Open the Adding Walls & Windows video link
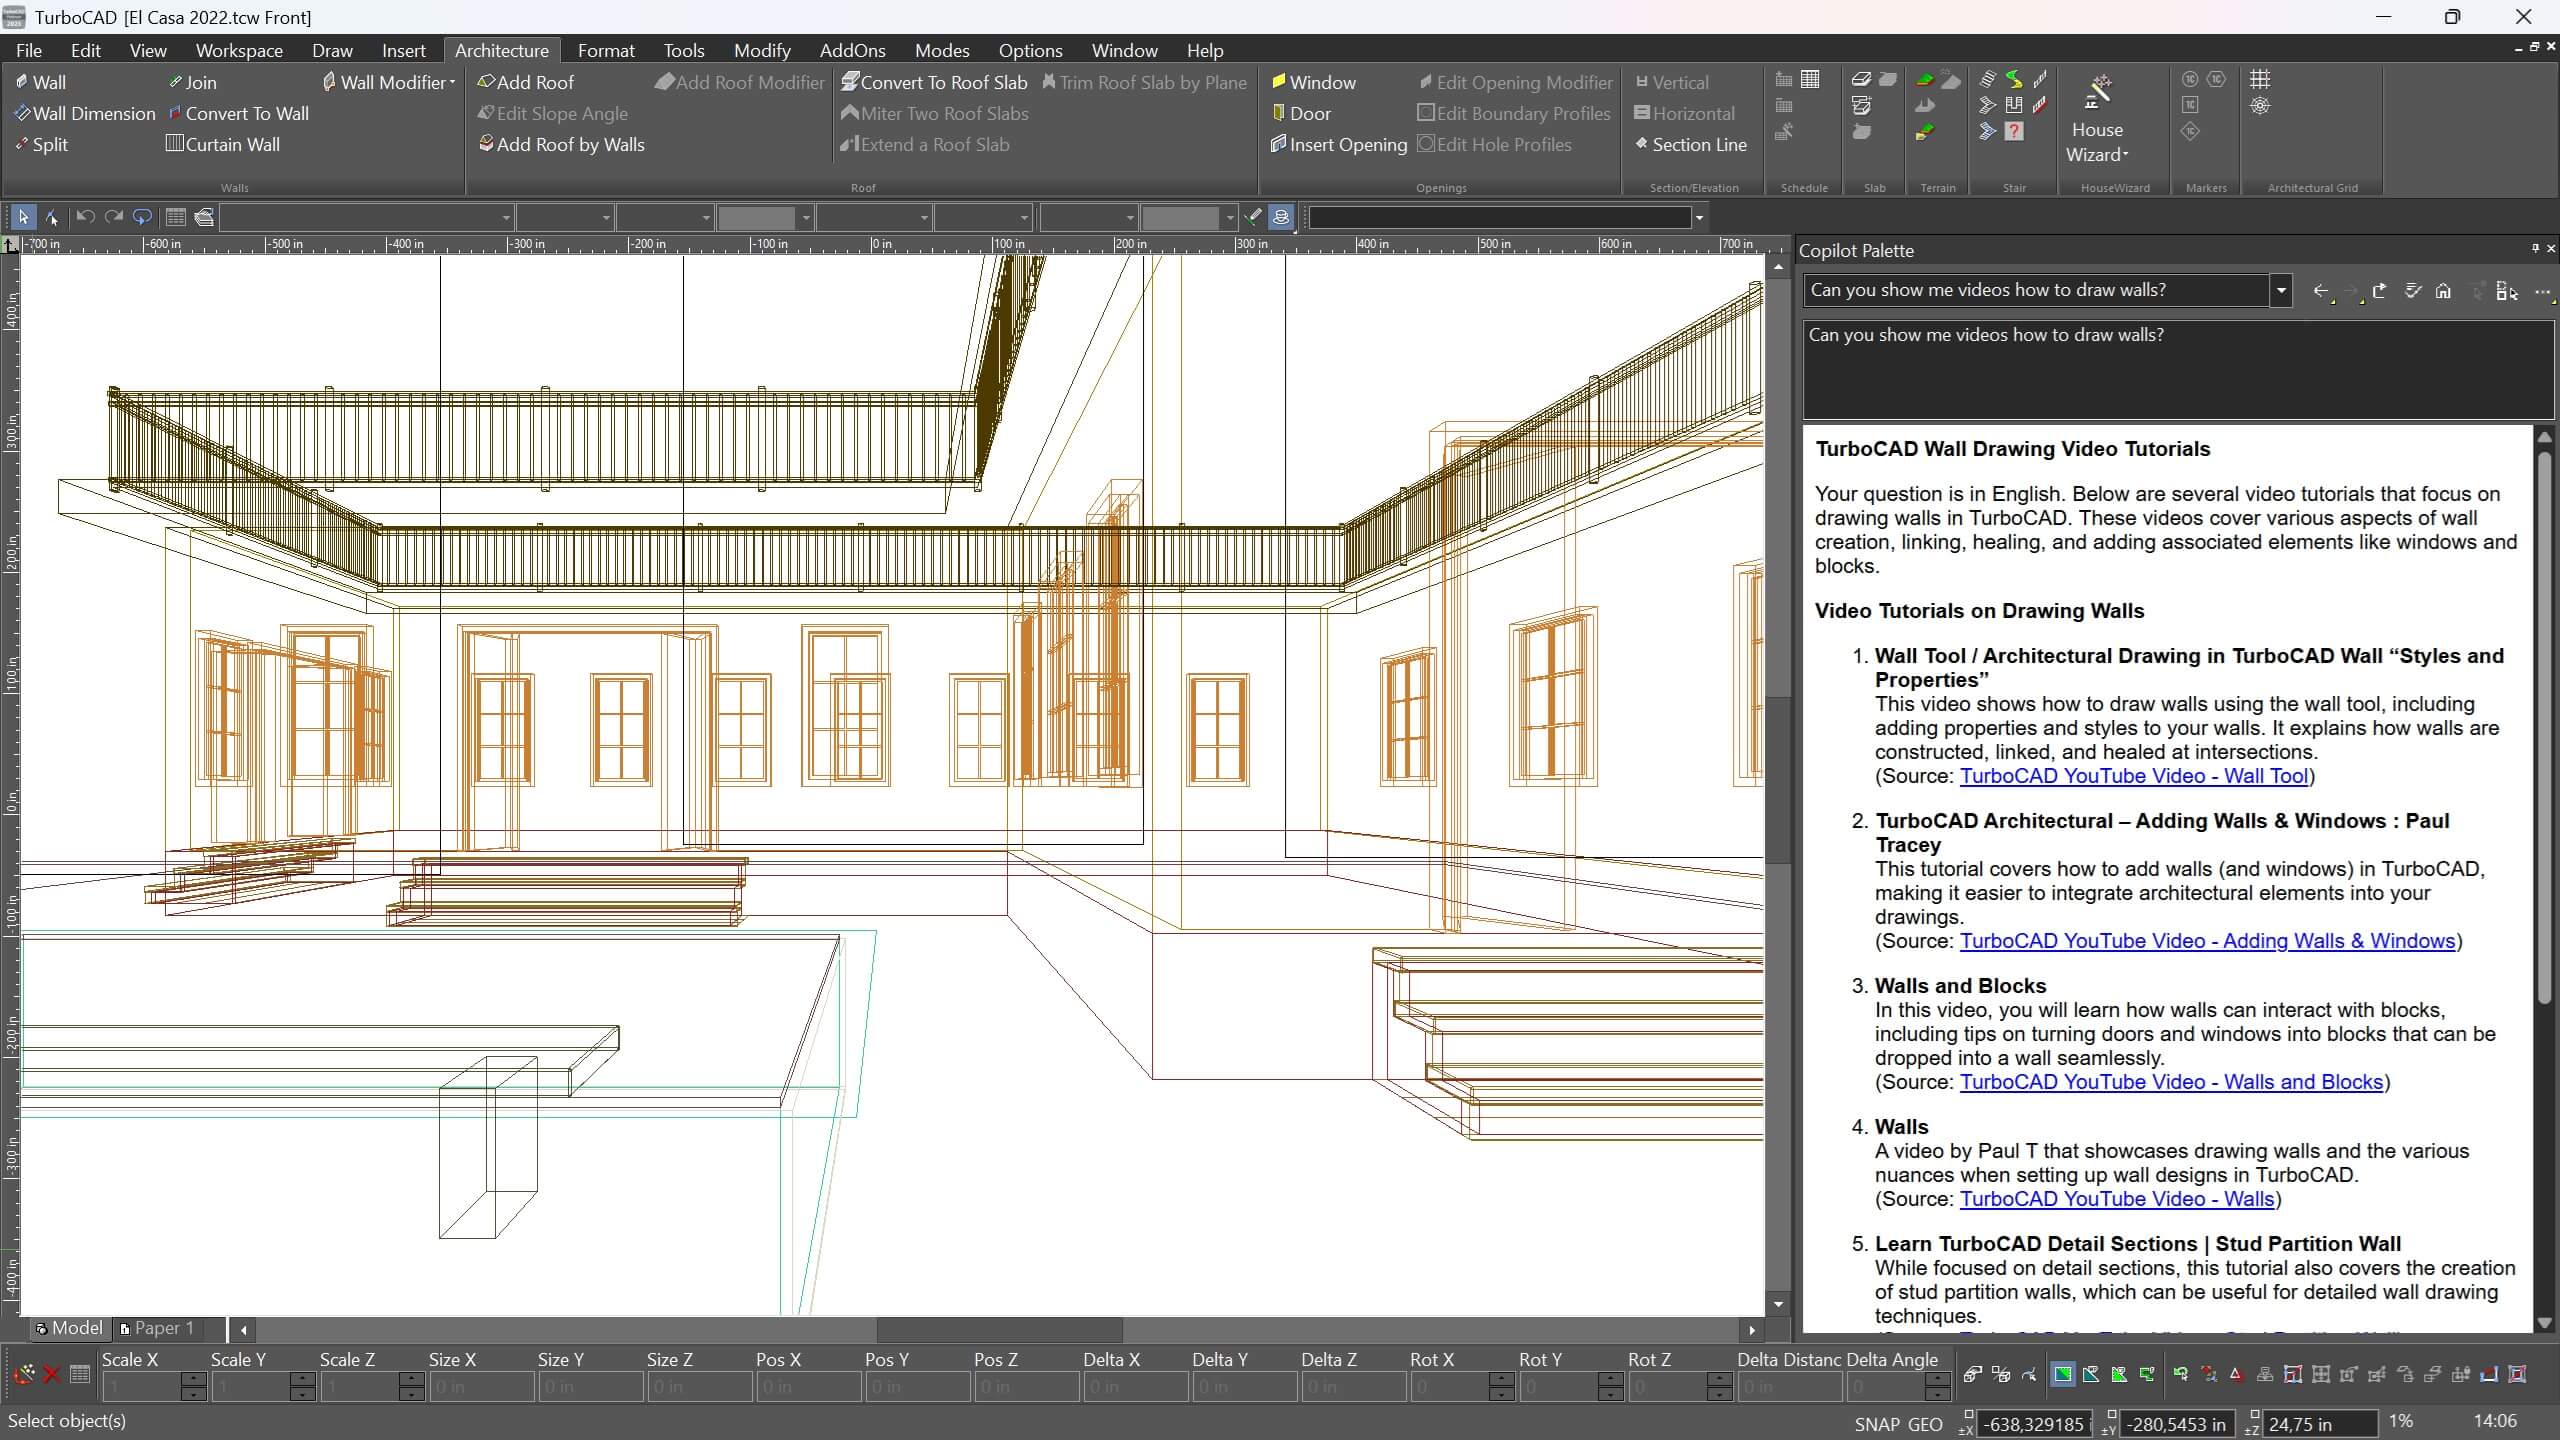 2207,941
